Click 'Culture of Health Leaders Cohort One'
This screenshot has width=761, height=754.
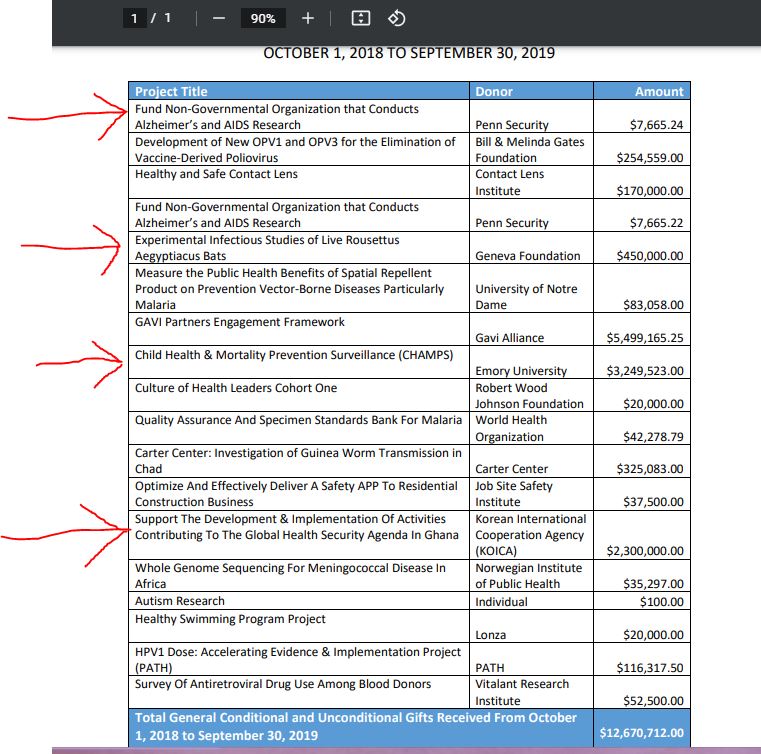[236, 388]
